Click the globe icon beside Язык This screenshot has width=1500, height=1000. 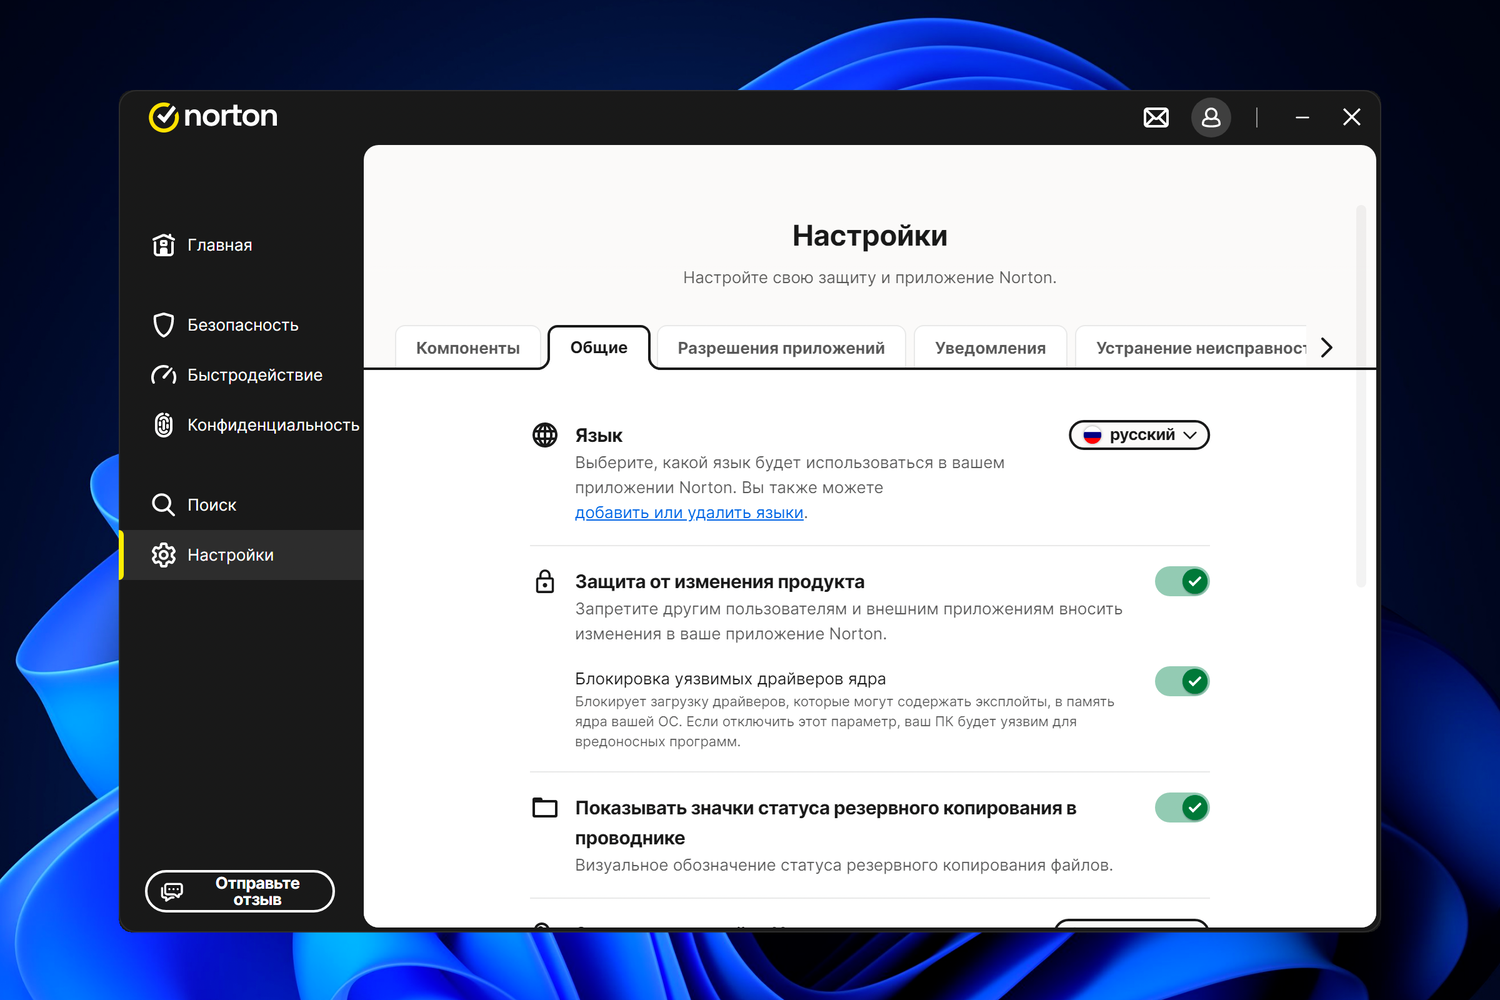[545, 435]
